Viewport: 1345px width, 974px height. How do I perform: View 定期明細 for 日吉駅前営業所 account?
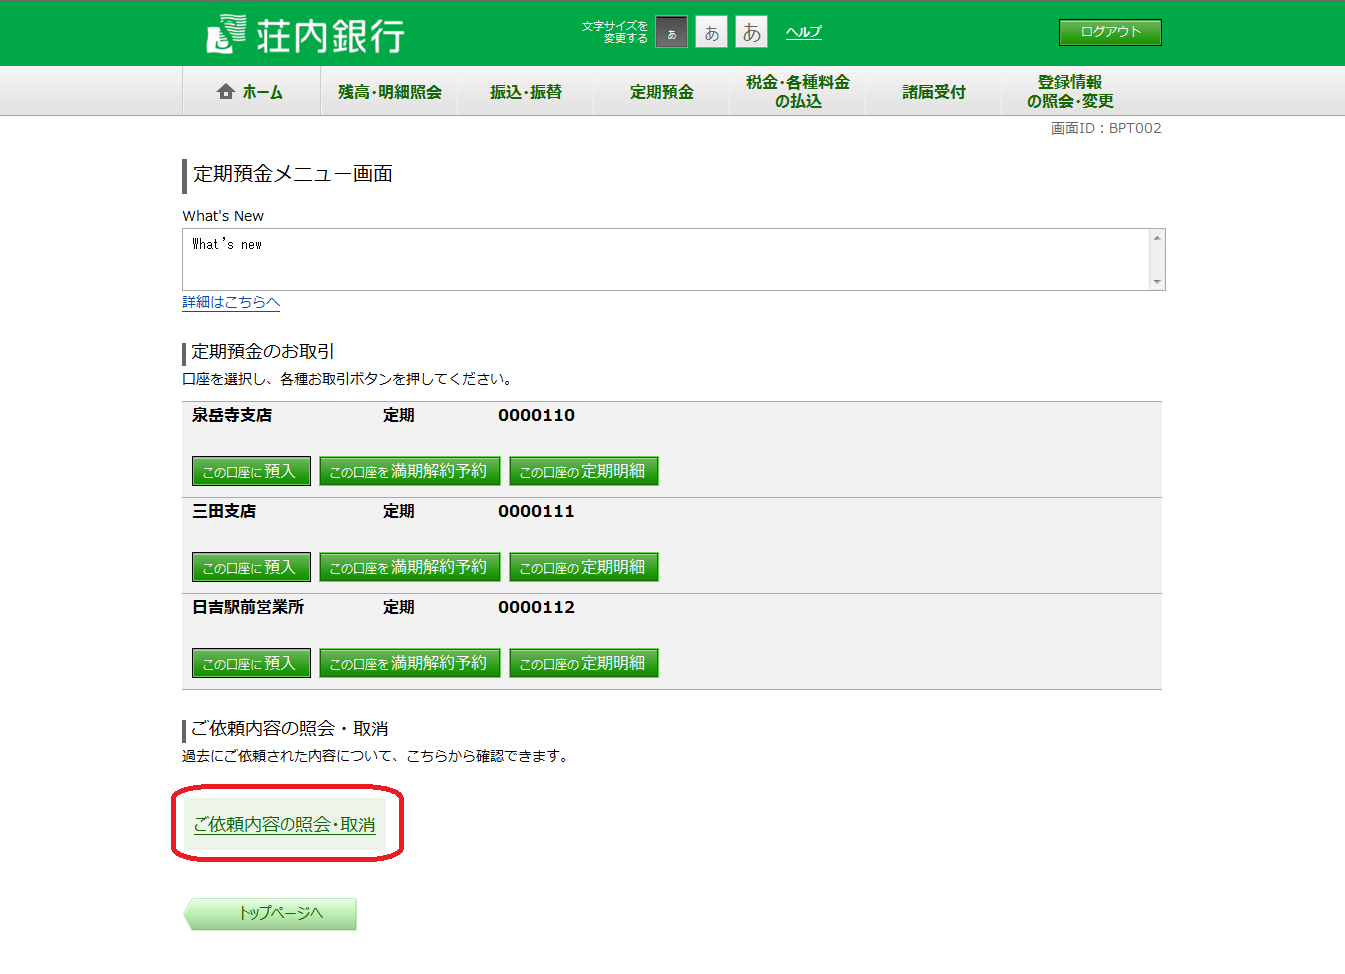[x=583, y=663]
